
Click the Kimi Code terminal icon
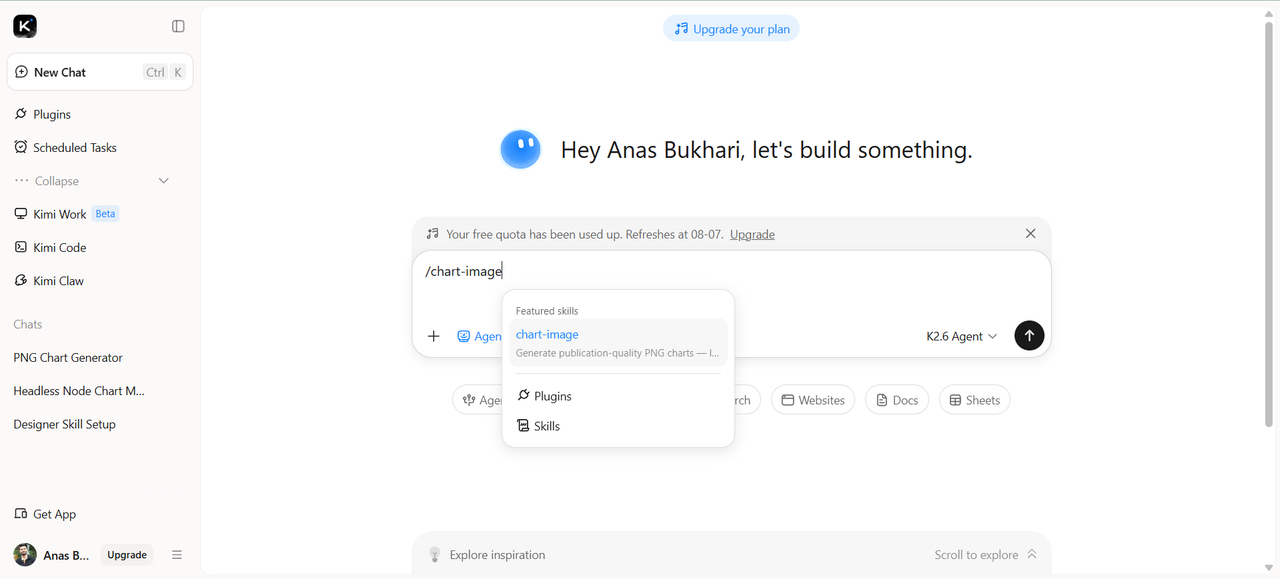click(21, 247)
